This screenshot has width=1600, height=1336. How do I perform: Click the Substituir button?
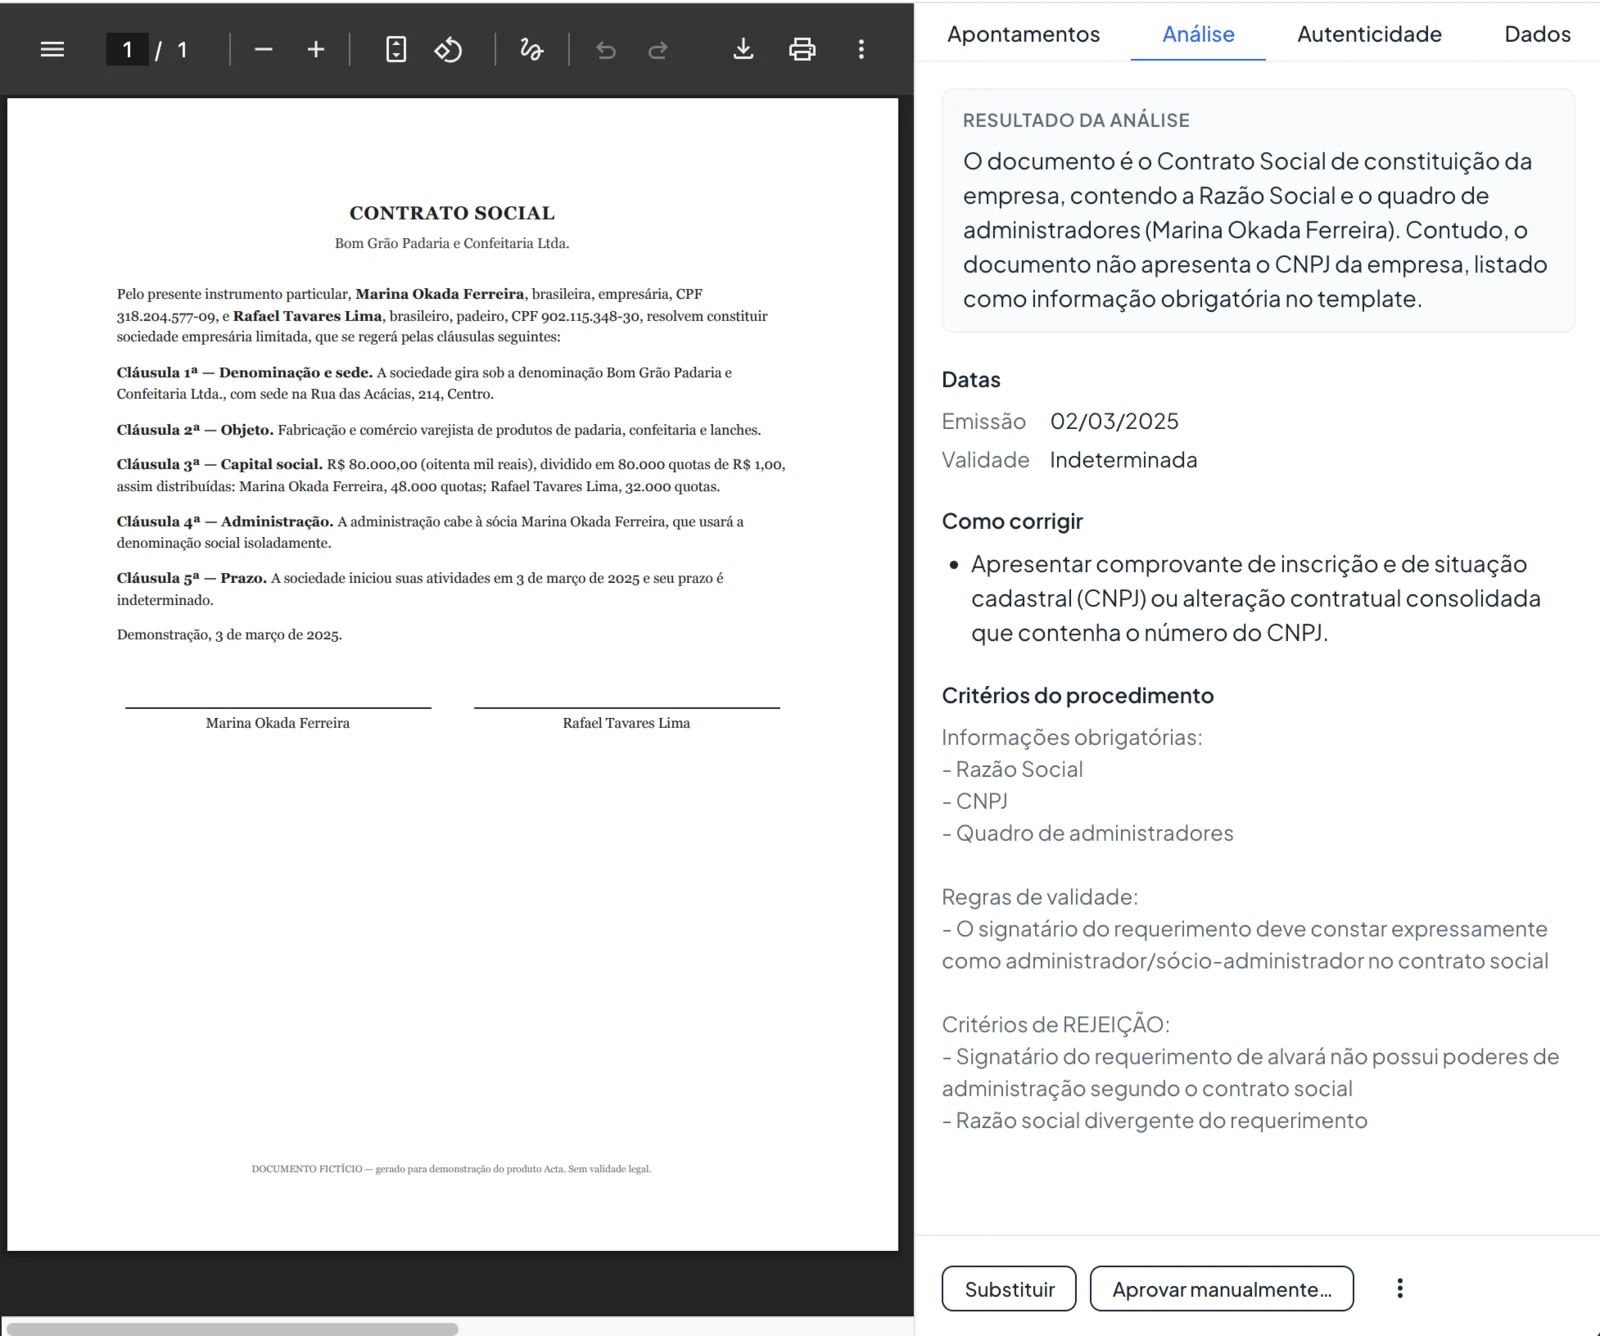(x=1009, y=1289)
